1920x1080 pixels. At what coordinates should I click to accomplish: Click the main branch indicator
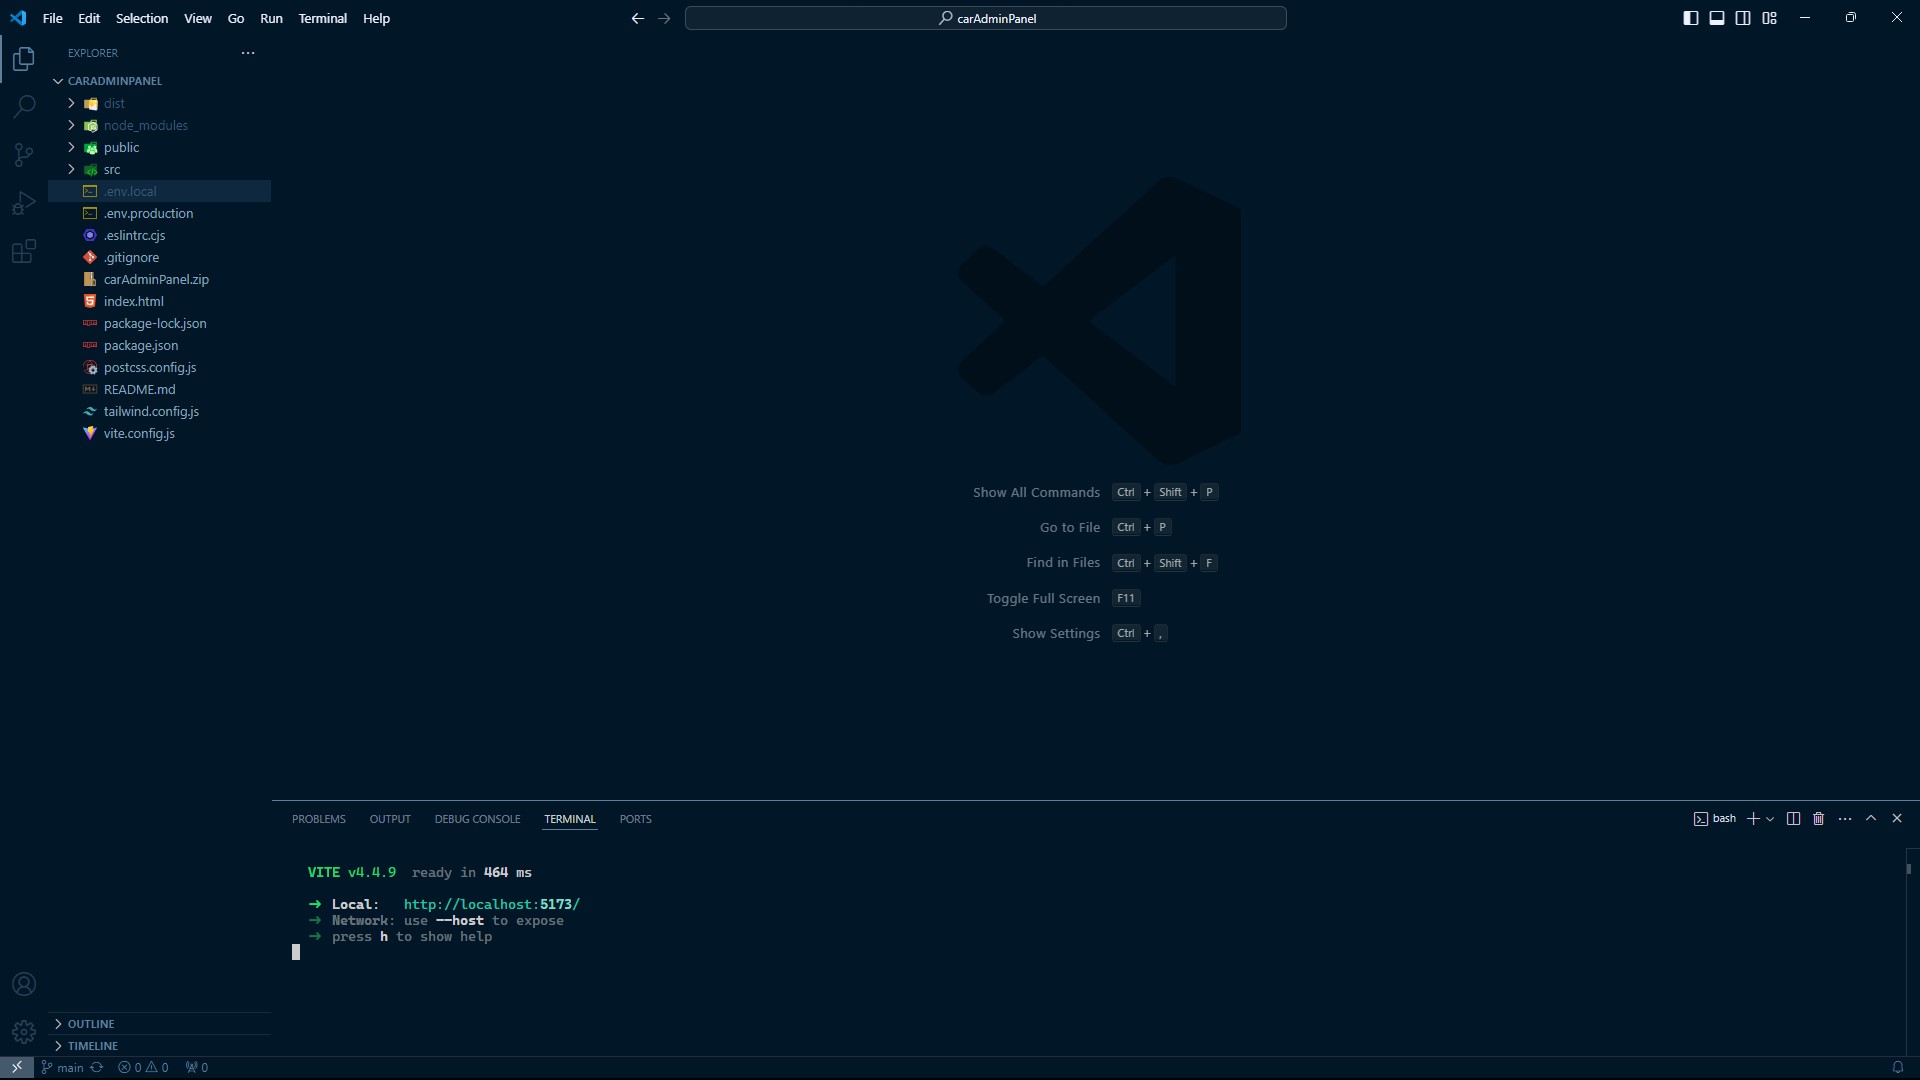pos(63,1067)
